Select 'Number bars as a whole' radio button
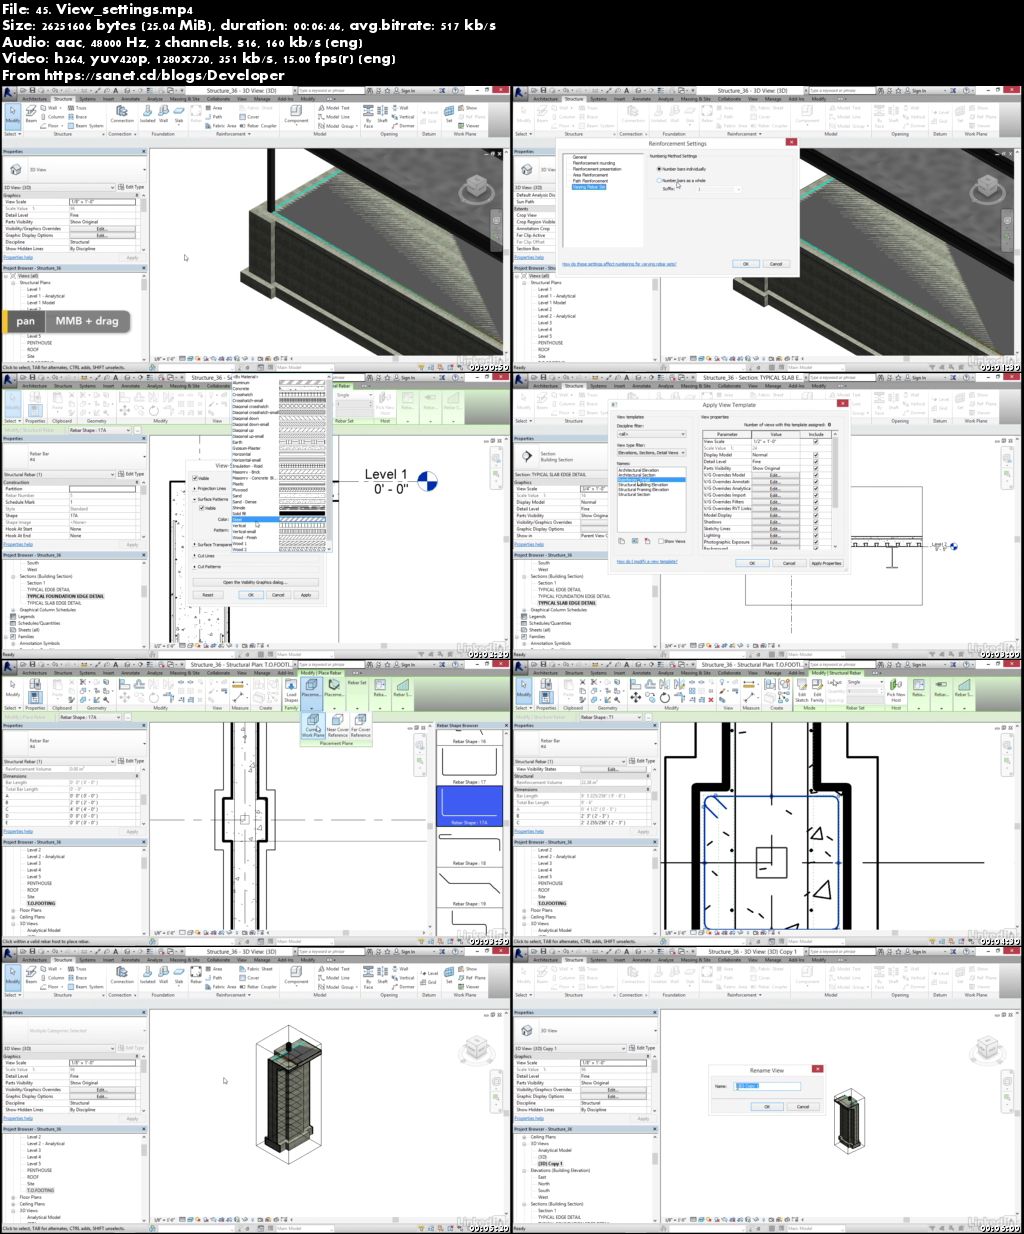Image resolution: width=1024 pixels, height=1234 pixels. tap(659, 181)
